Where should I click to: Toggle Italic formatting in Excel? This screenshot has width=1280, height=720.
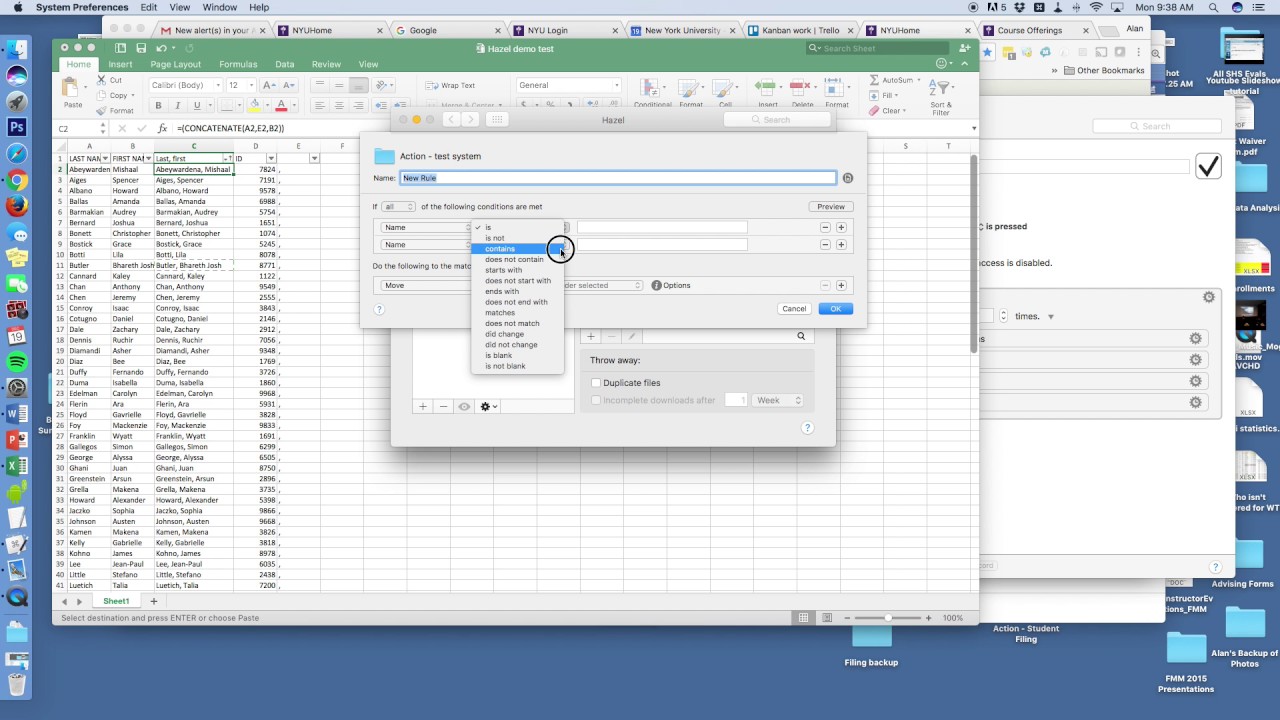click(x=177, y=105)
